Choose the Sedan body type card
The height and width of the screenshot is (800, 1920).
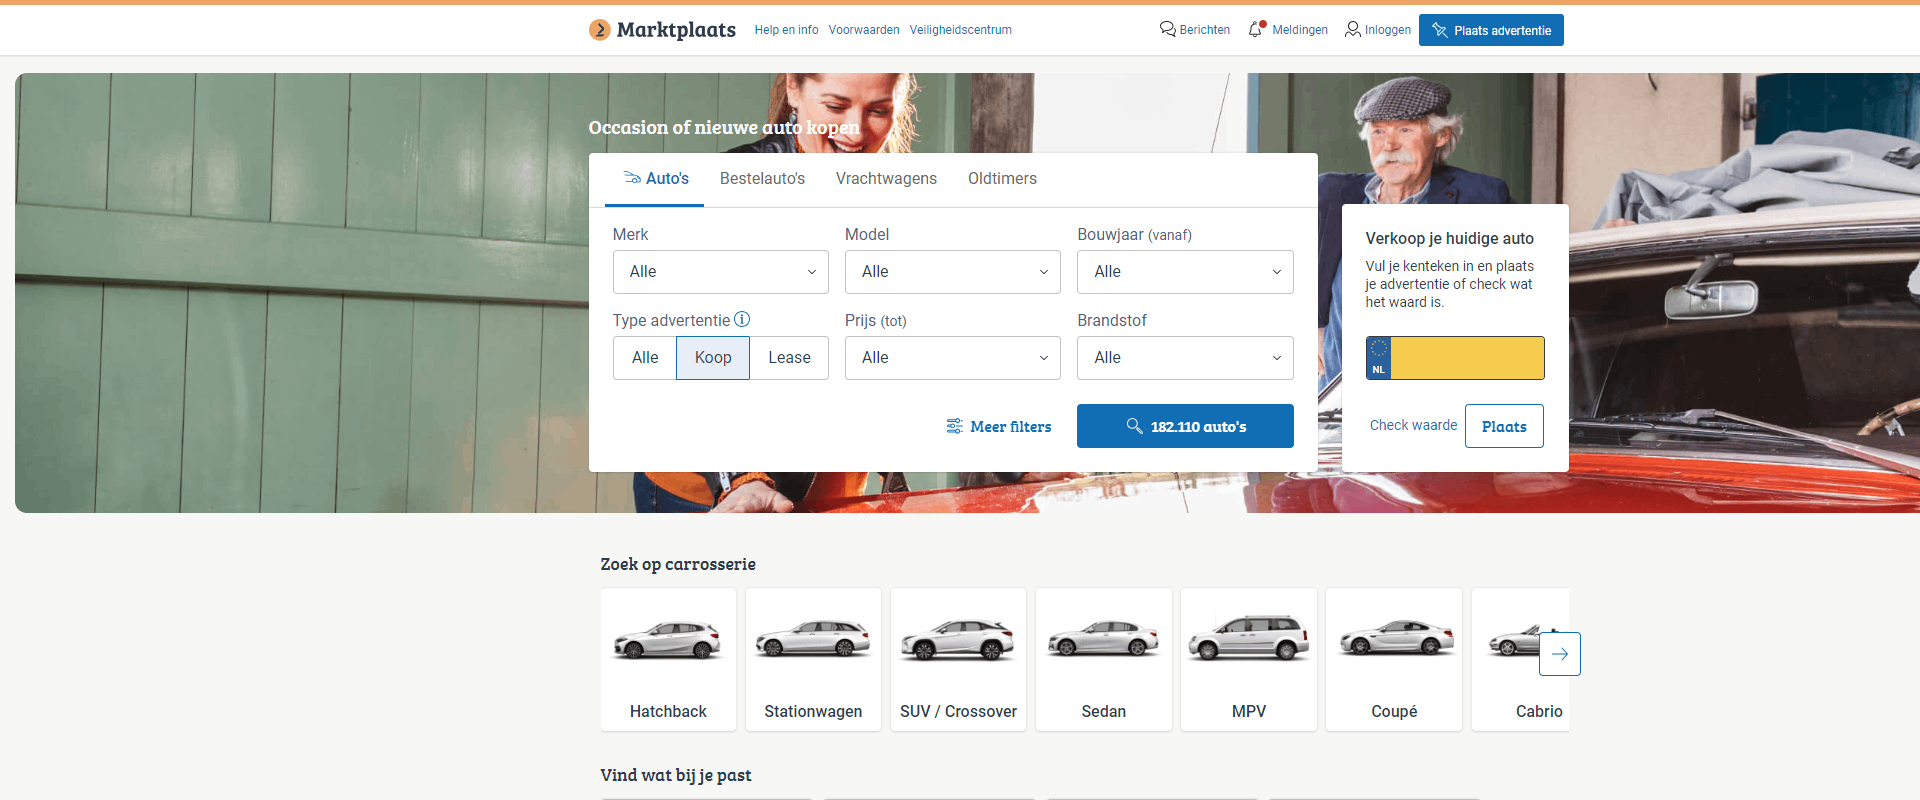tap(1104, 659)
